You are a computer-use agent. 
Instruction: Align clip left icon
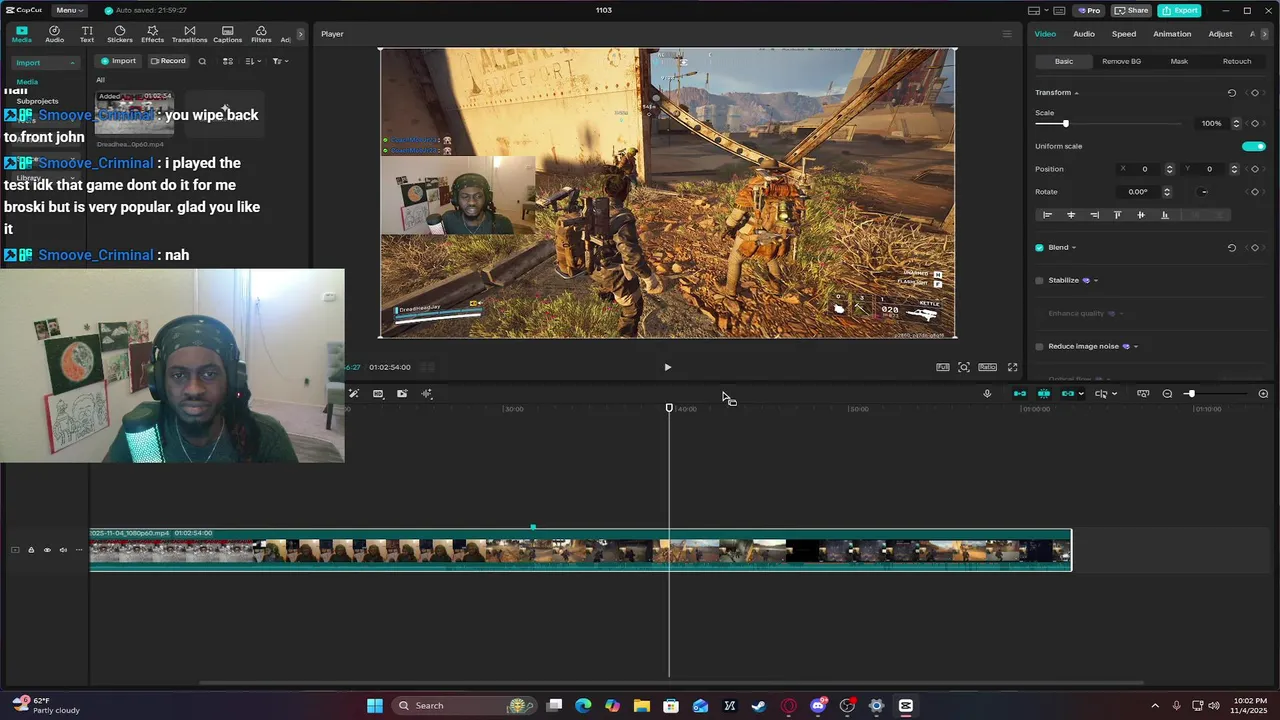[x=1047, y=215]
